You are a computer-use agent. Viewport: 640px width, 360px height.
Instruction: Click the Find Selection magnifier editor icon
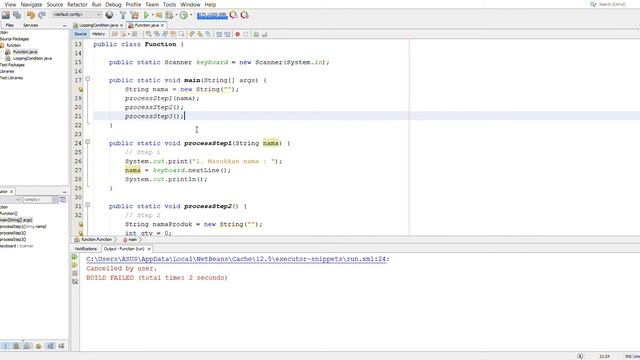149,34
